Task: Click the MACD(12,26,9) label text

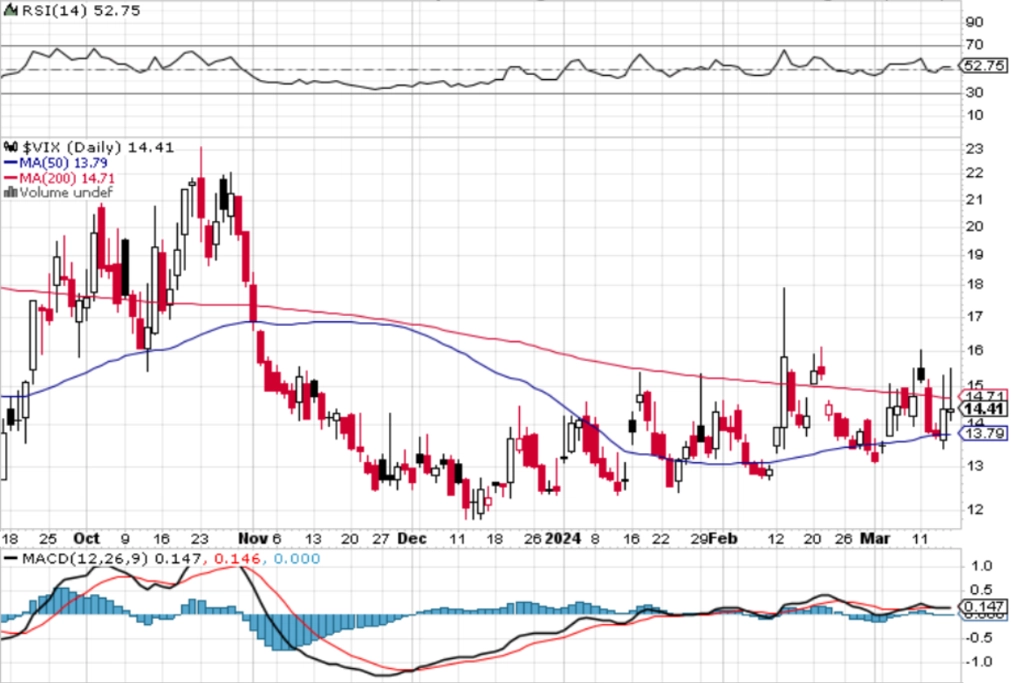Action: [86, 559]
